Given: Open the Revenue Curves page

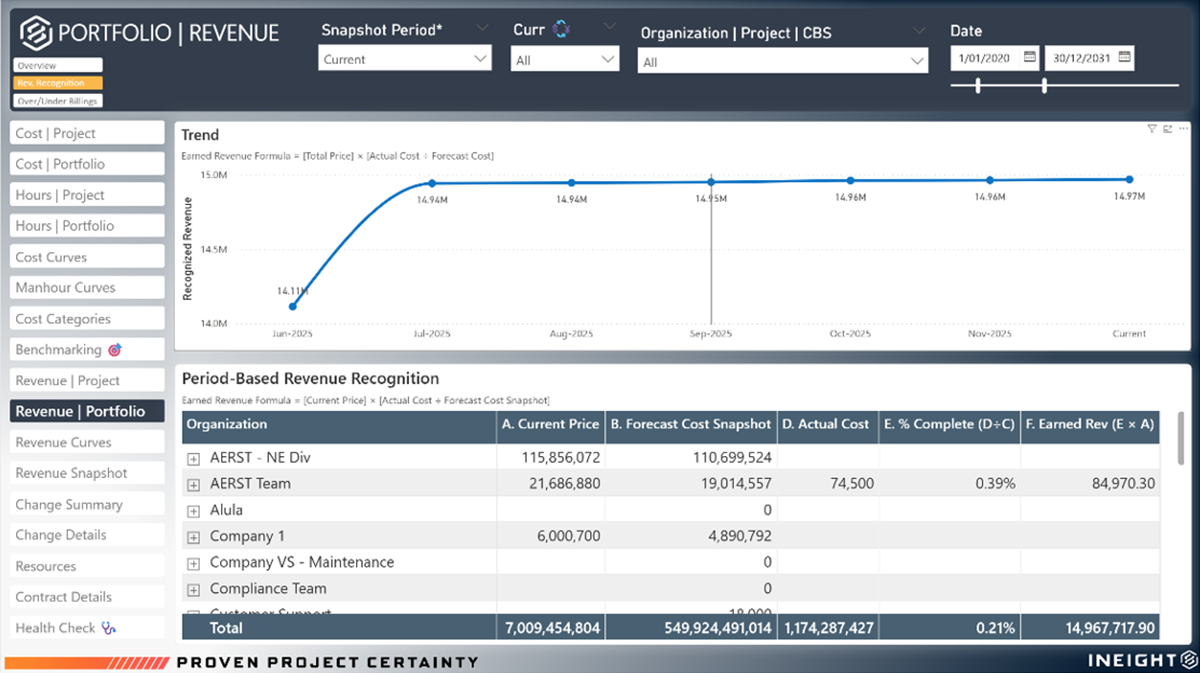Looking at the screenshot, I should [87, 443].
